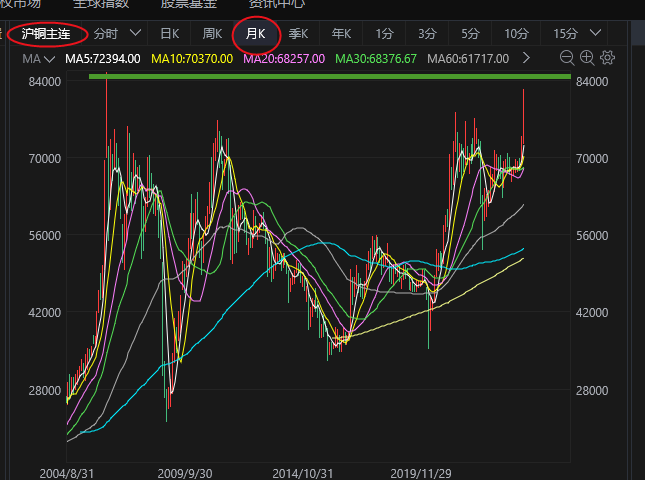The width and height of the screenshot is (645, 480).
Task: Click the left axis 84000 price label
Action: coord(45,81)
